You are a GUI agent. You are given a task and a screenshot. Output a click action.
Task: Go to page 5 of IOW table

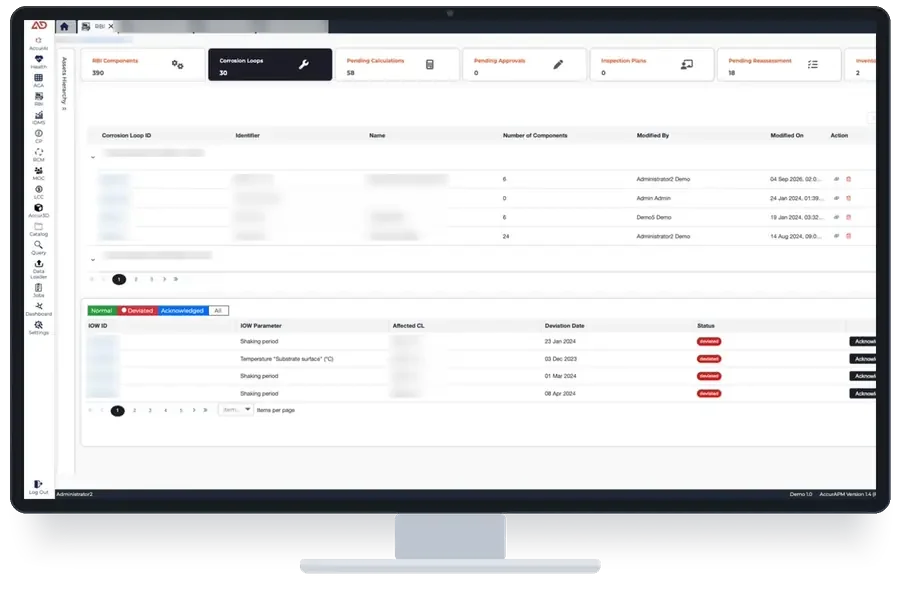coord(181,410)
